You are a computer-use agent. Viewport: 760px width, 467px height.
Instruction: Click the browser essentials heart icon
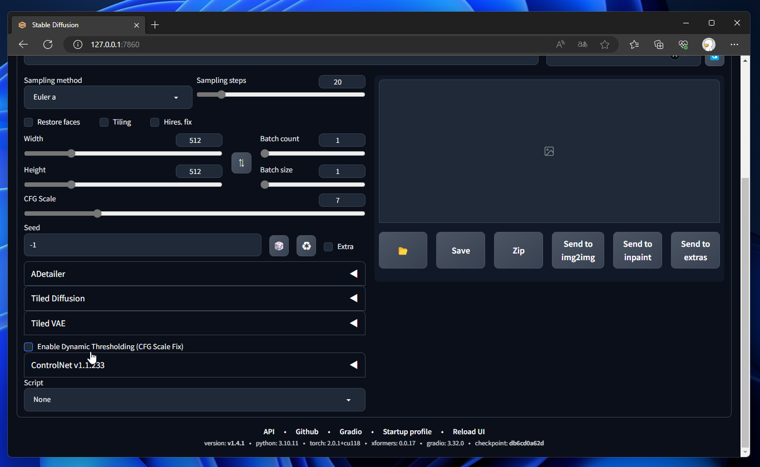click(x=683, y=45)
